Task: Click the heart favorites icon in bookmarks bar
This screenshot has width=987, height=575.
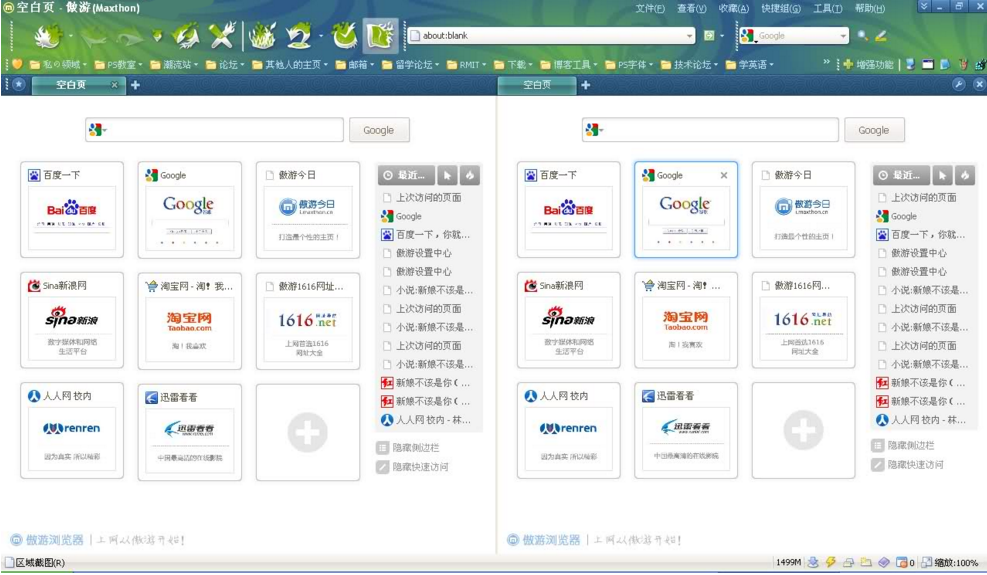Action: pyautogui.click(x=16, y=65)
